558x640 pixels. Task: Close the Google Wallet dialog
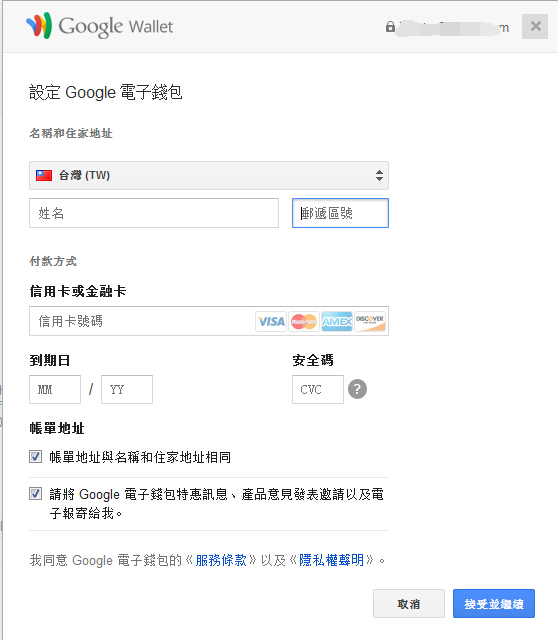[535, 27]
